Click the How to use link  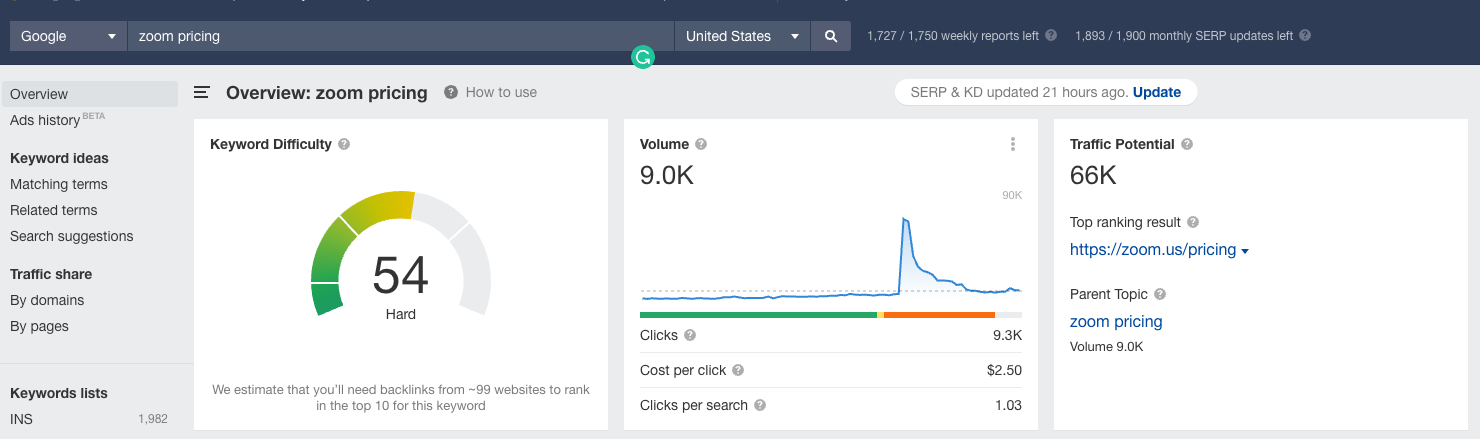click(x=501, y=92)
